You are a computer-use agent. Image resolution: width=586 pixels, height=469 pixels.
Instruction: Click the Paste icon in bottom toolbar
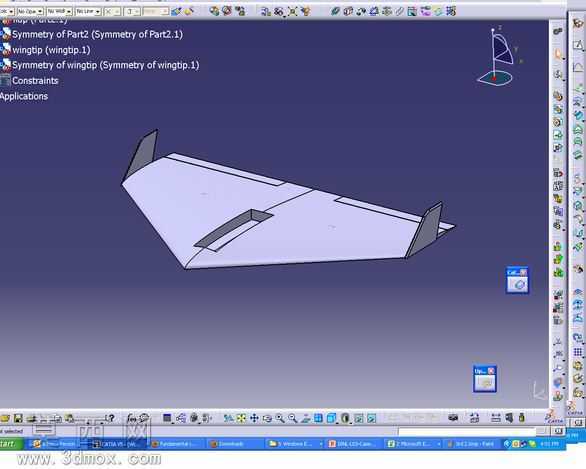click(x=69, y=419)
